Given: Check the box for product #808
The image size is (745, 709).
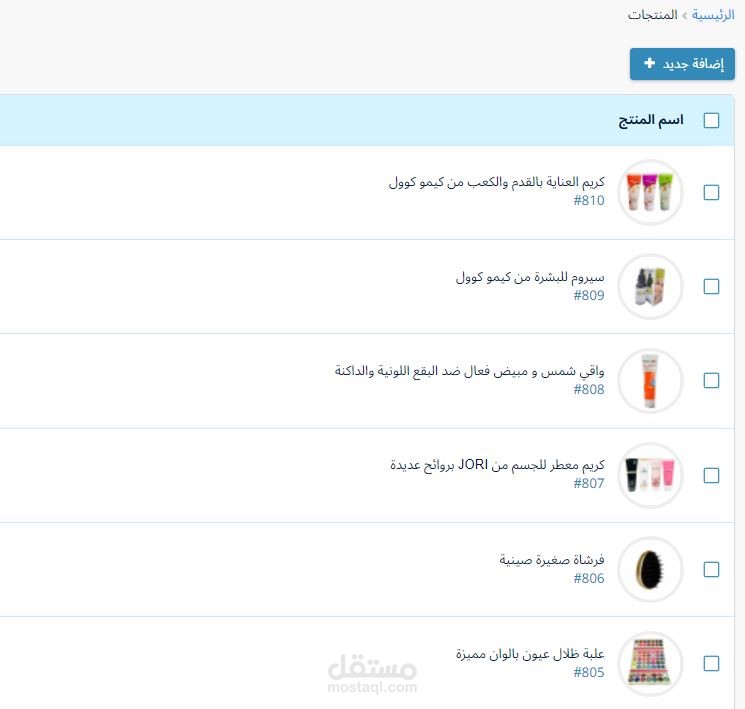Looking at the screenshot, I should click(711, 381).
